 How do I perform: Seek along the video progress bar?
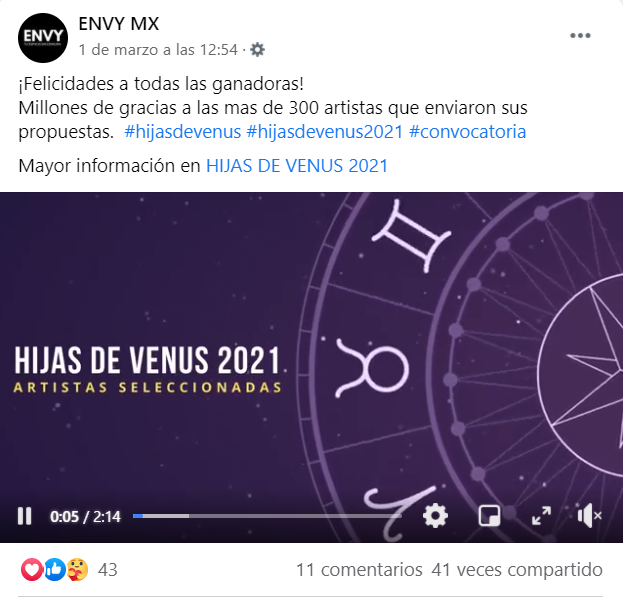[267, 516]
